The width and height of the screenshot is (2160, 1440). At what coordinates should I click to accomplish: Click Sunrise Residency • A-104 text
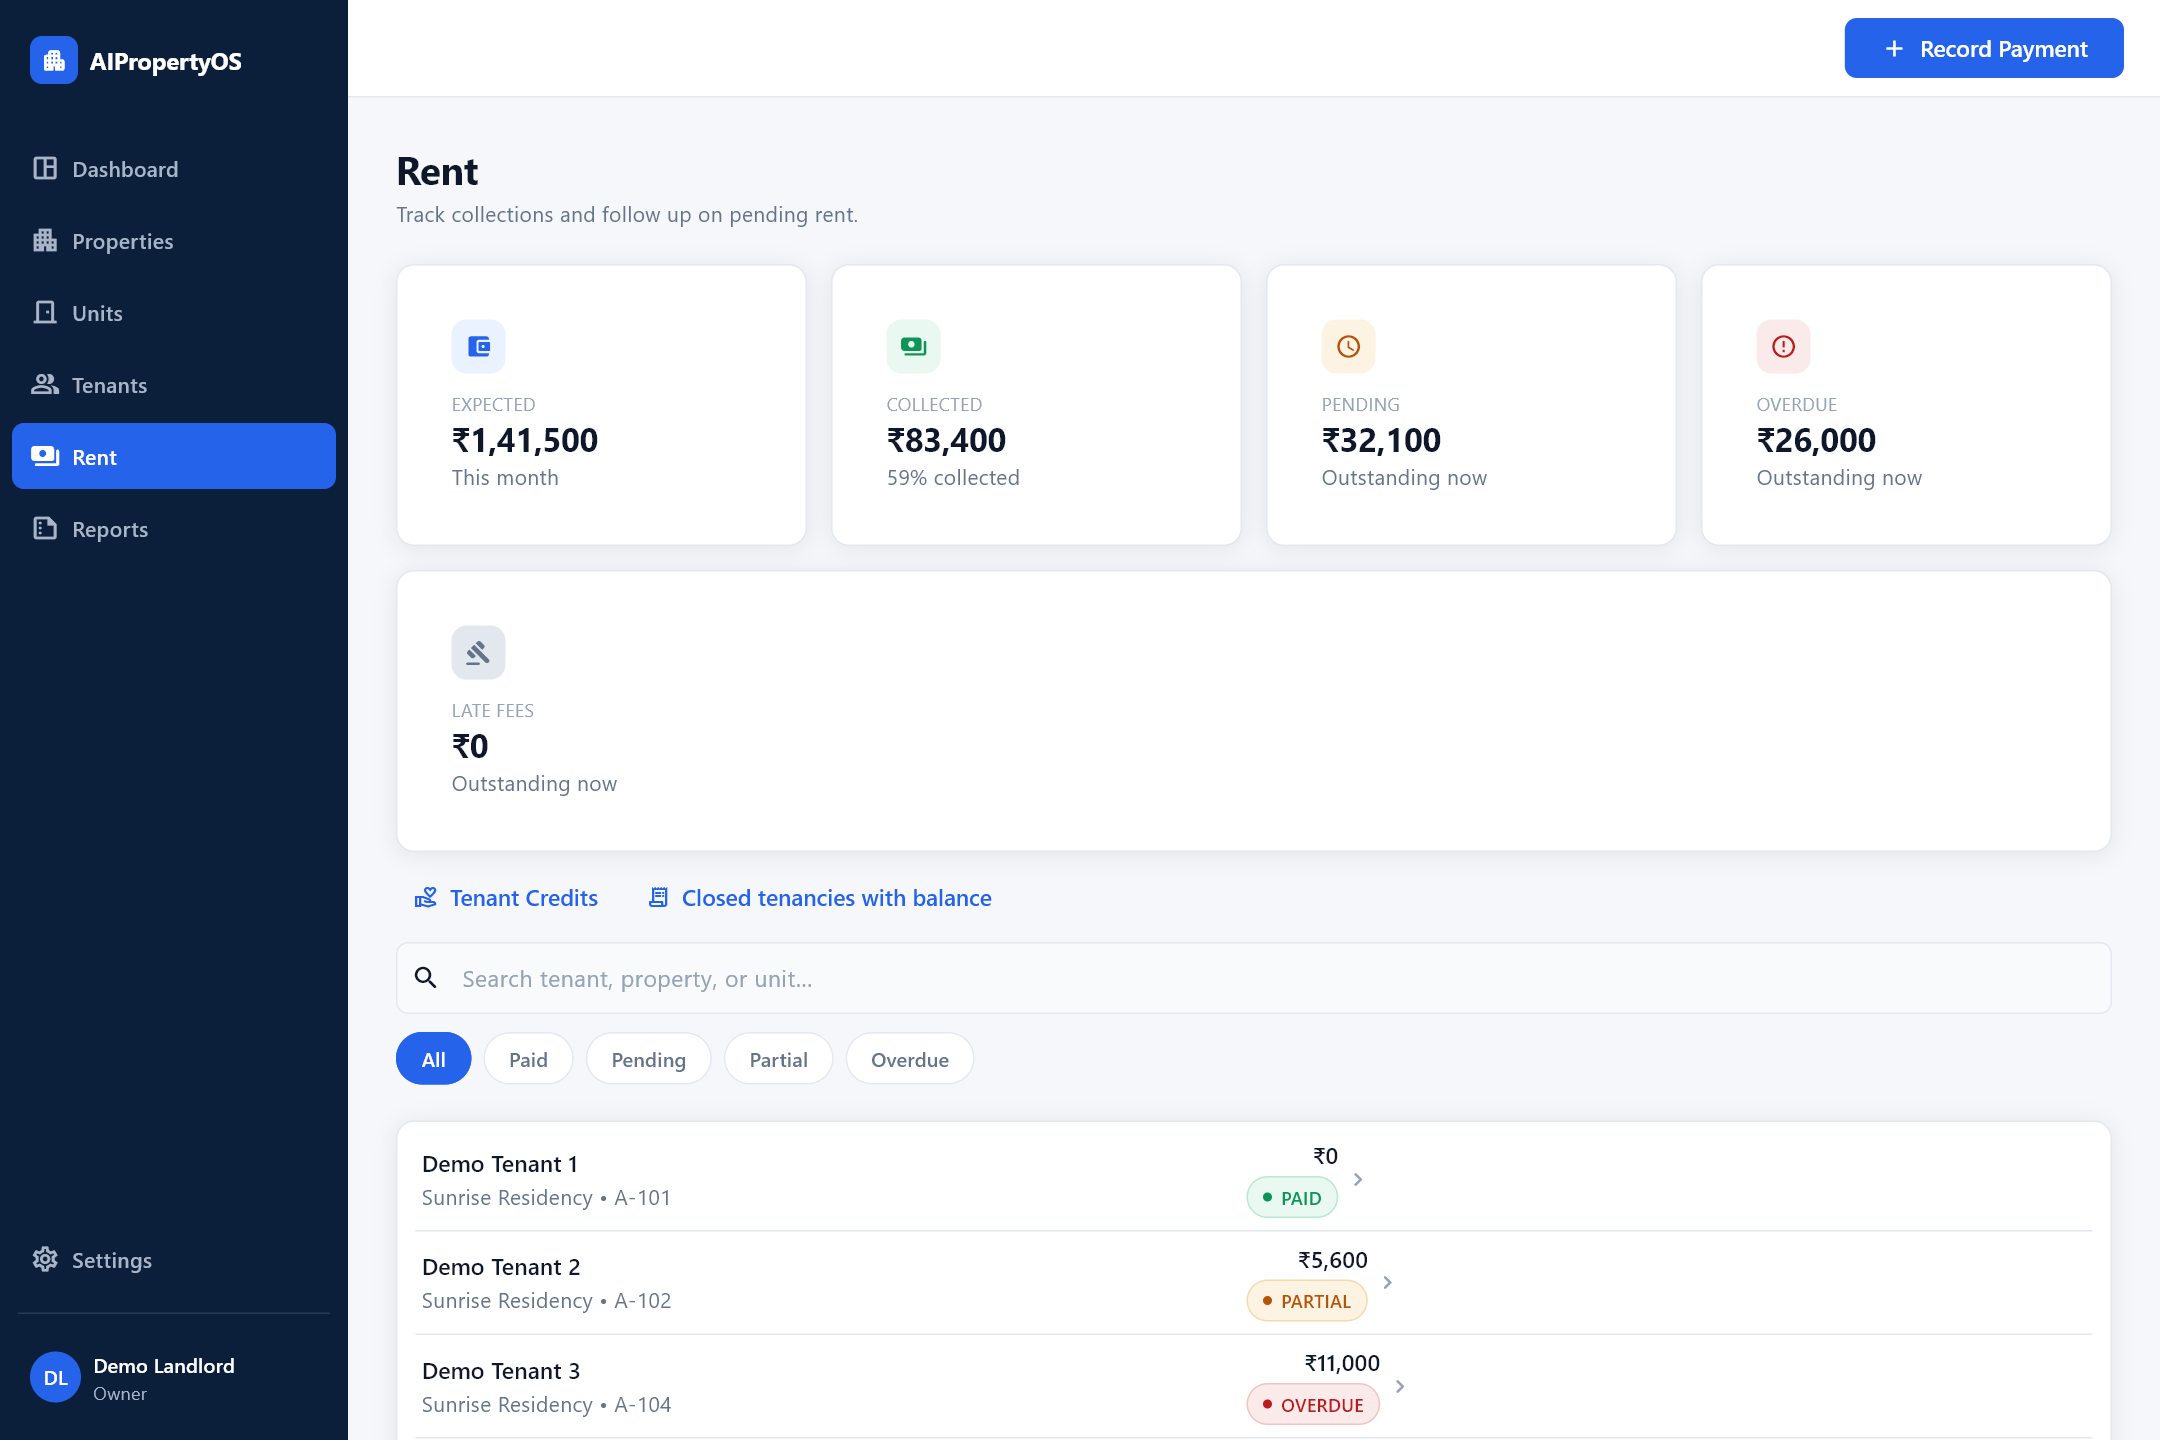546,1405
